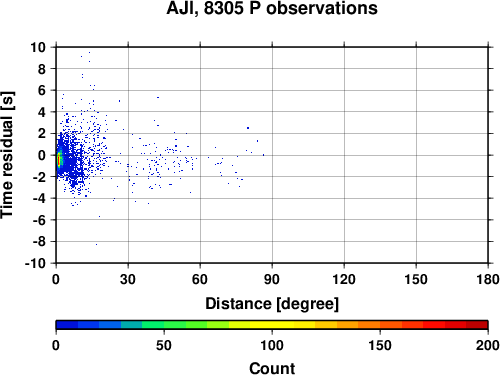Viewport: 500px width, 375px height.
Task: Click the x-axis tick label "120"
Action: click(344, 279)
